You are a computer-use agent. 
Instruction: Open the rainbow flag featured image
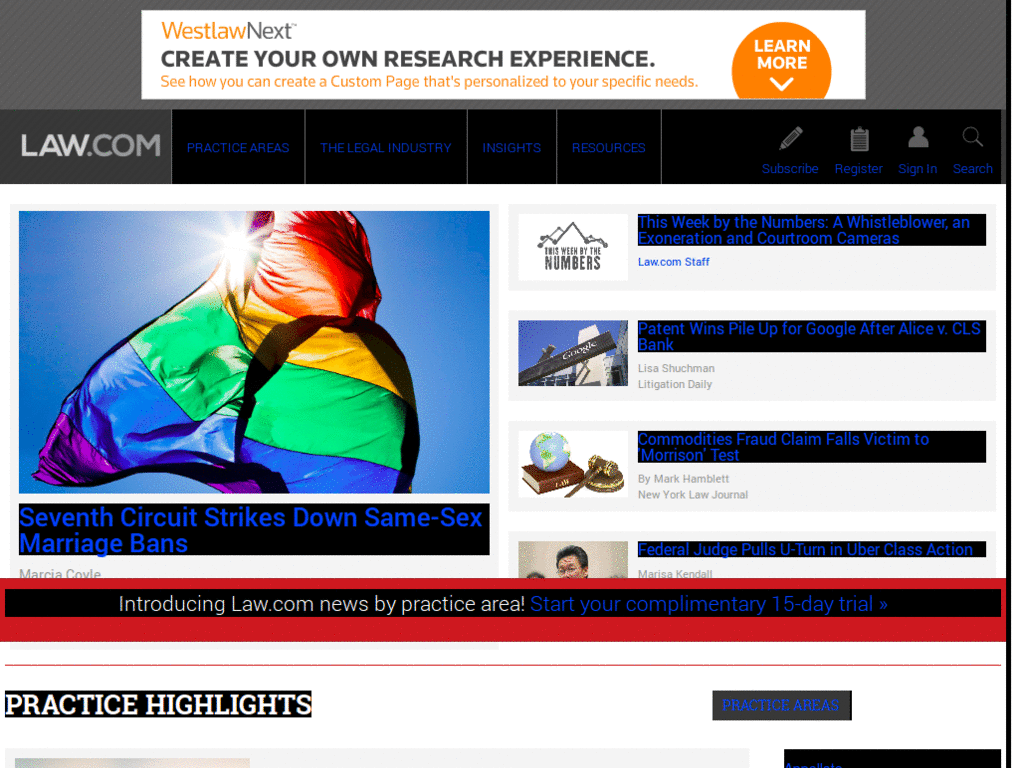point(254,351)
